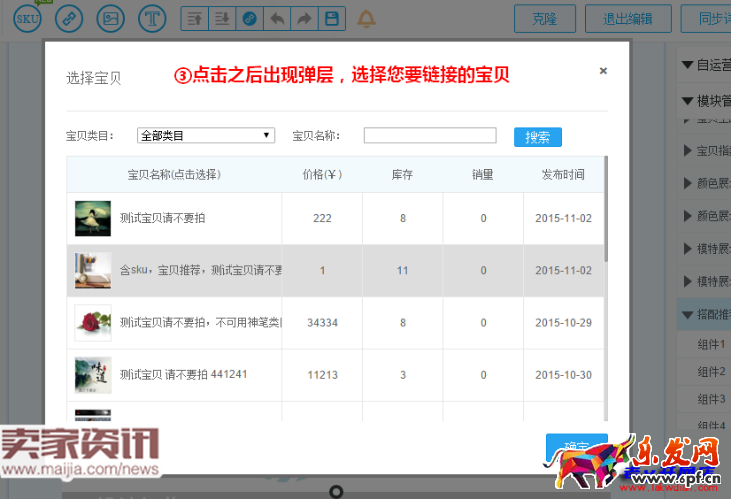Select item 测试宝贝 请不要拍 441241
Screen dimensions: 731x499
tap(183, 374)
